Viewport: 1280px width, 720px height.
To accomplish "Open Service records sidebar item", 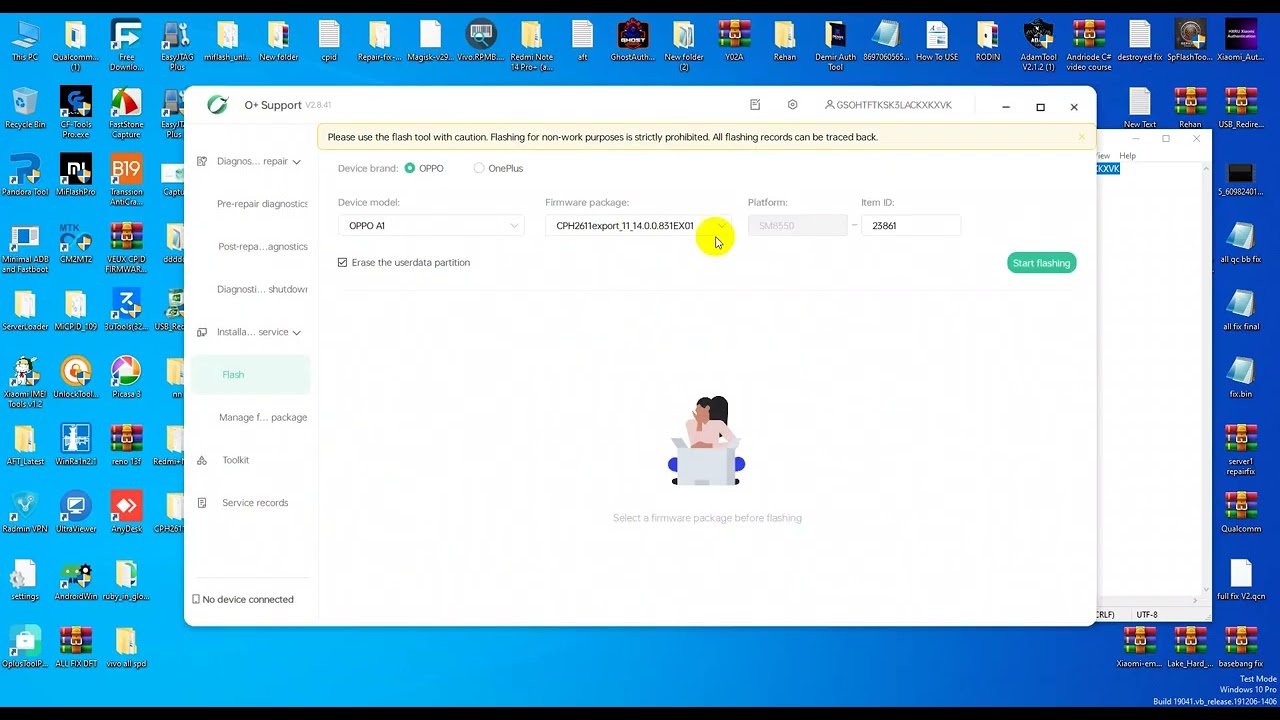I will point(255,503).
